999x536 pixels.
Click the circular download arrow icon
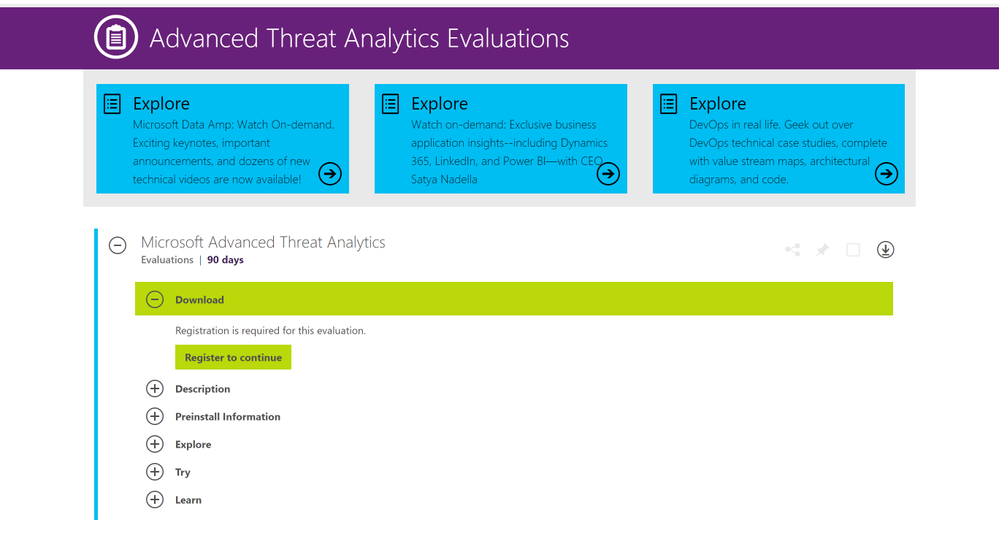(x=885, y=250)
